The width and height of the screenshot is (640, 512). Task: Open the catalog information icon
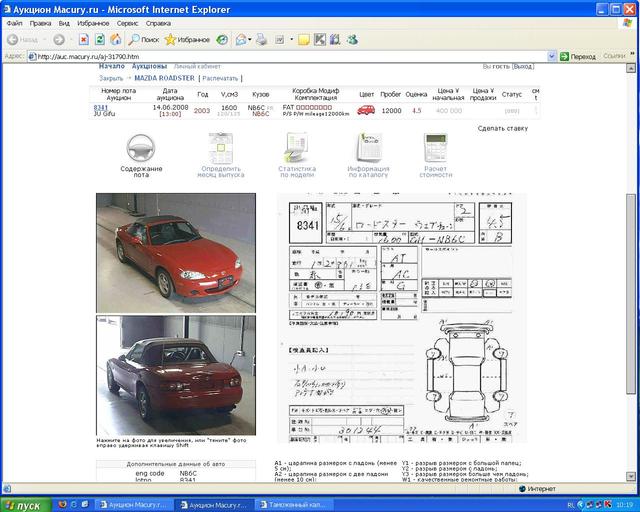(368, 148)
